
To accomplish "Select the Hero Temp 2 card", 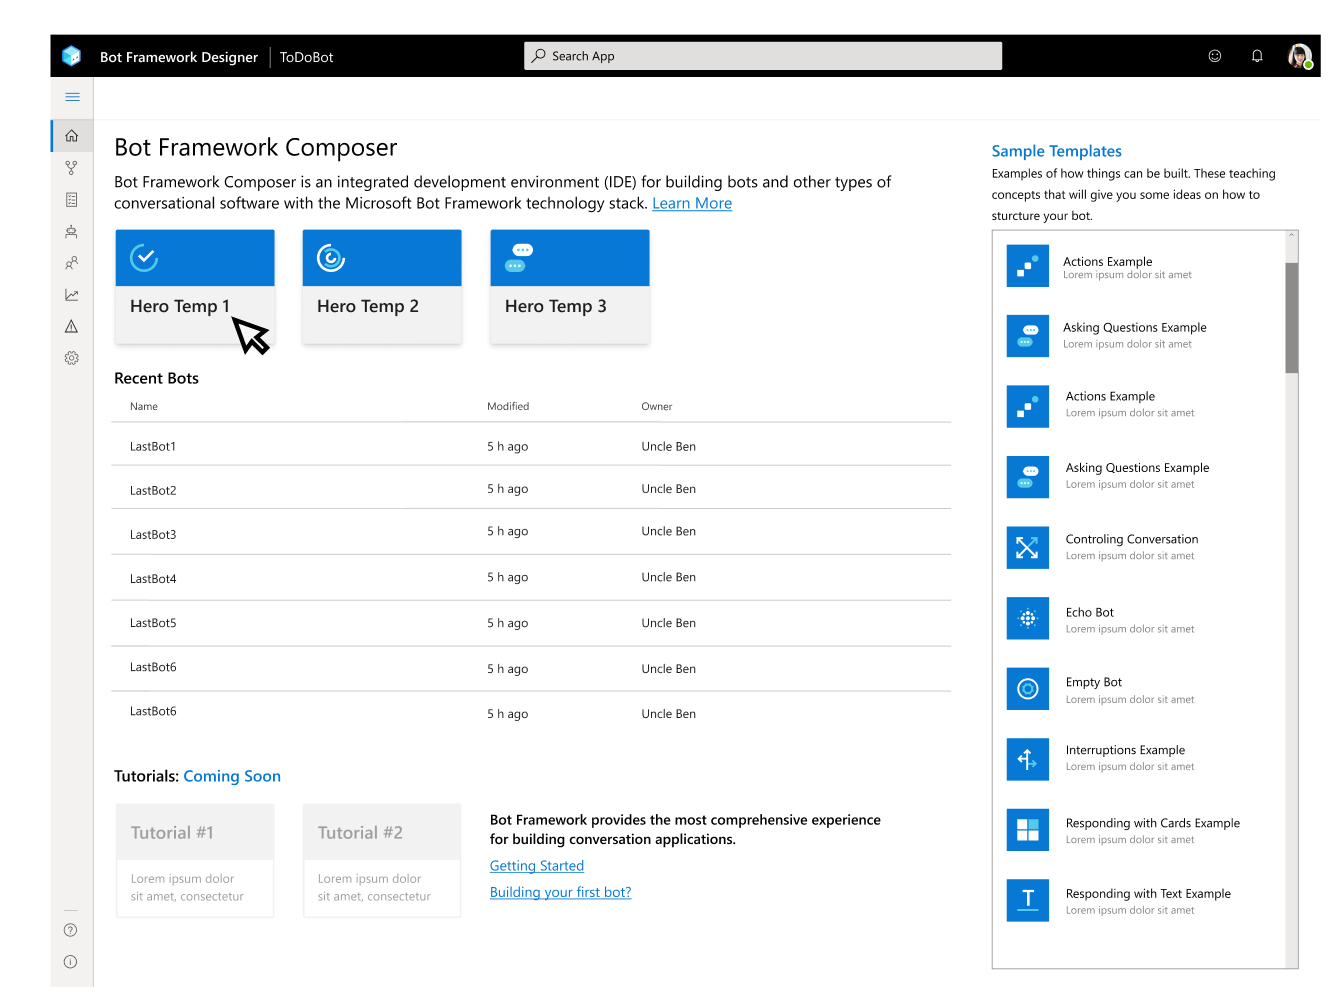I will (x=382, y=287).
